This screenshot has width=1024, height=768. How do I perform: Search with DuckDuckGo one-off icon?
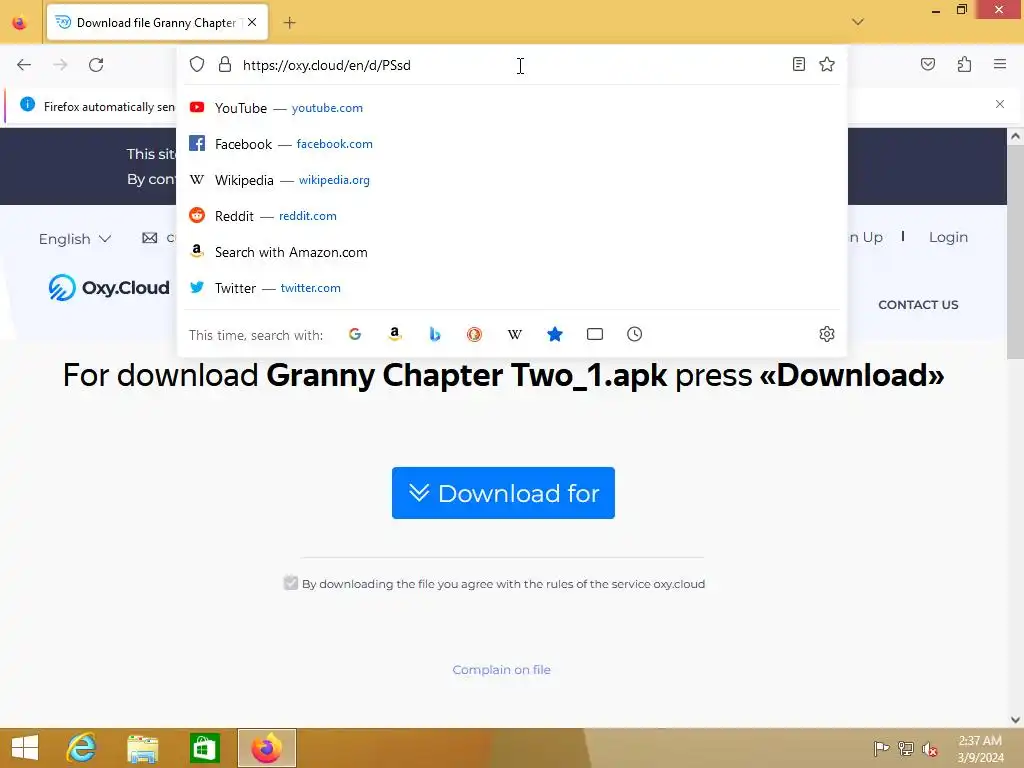475,334
